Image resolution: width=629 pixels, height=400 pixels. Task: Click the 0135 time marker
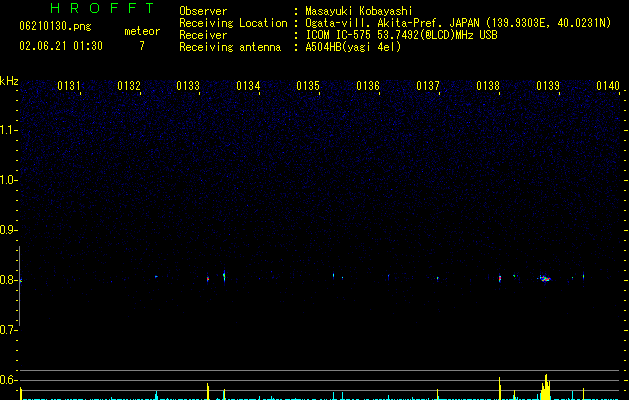coord(308,86)
